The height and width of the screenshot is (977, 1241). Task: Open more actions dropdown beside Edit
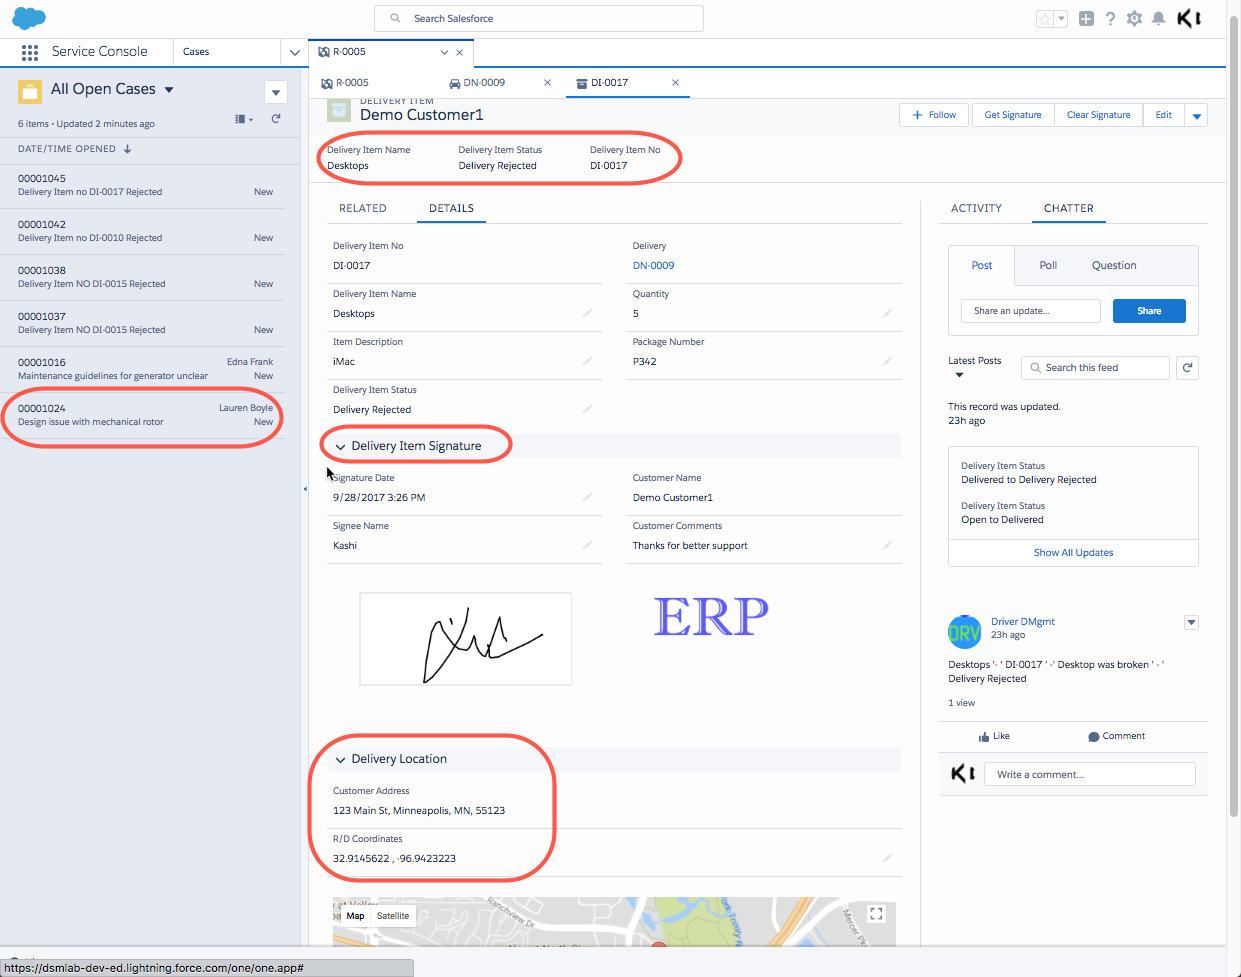point(1197,116)
